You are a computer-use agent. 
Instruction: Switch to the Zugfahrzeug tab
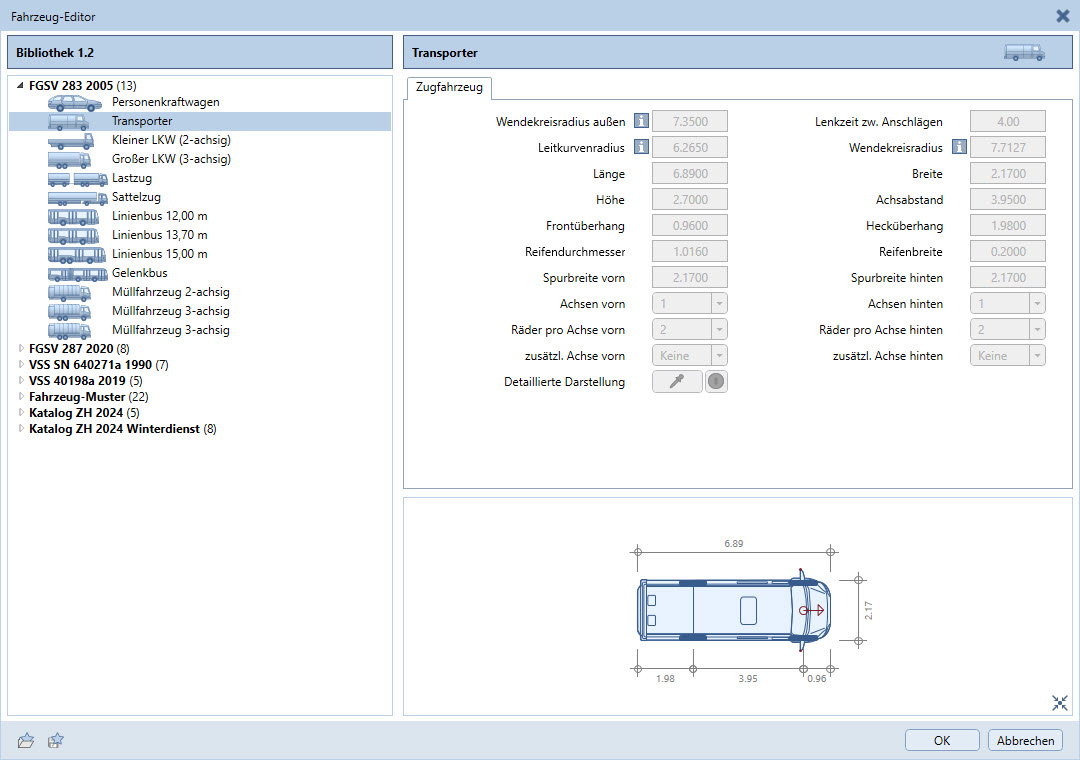click(448, 88)
